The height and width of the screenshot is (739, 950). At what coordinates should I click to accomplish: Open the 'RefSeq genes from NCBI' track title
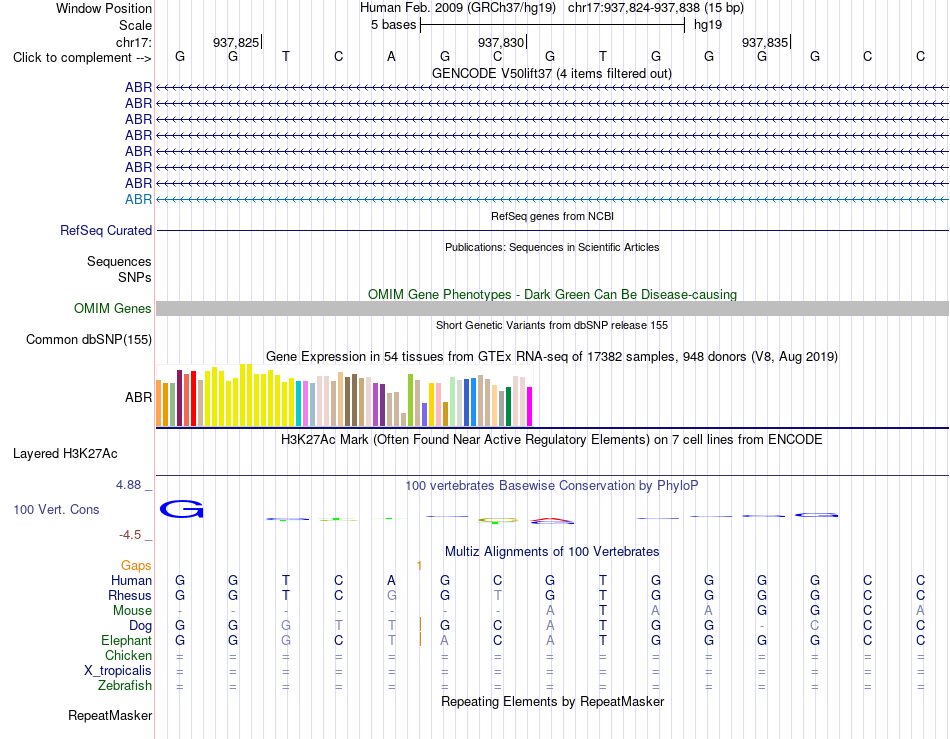pos(552,216)
